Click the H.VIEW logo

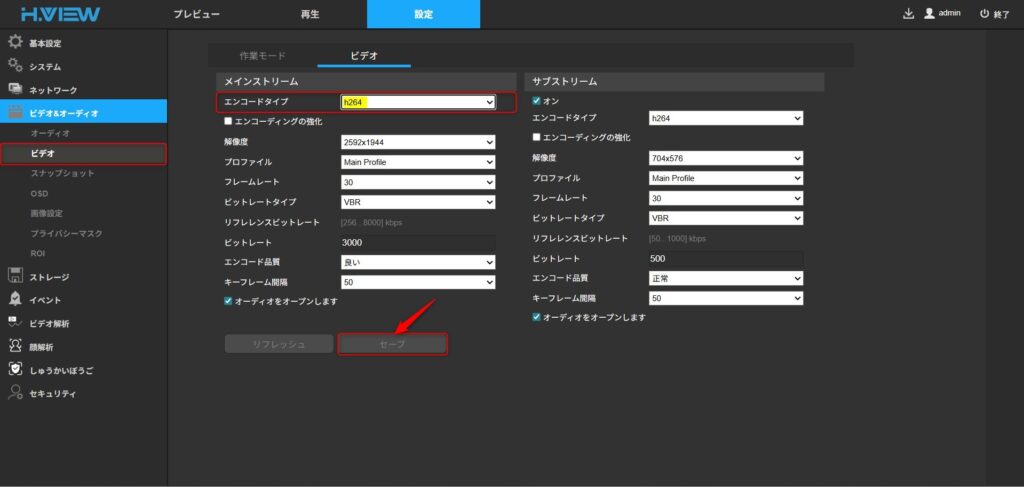(x=59, y=14)
